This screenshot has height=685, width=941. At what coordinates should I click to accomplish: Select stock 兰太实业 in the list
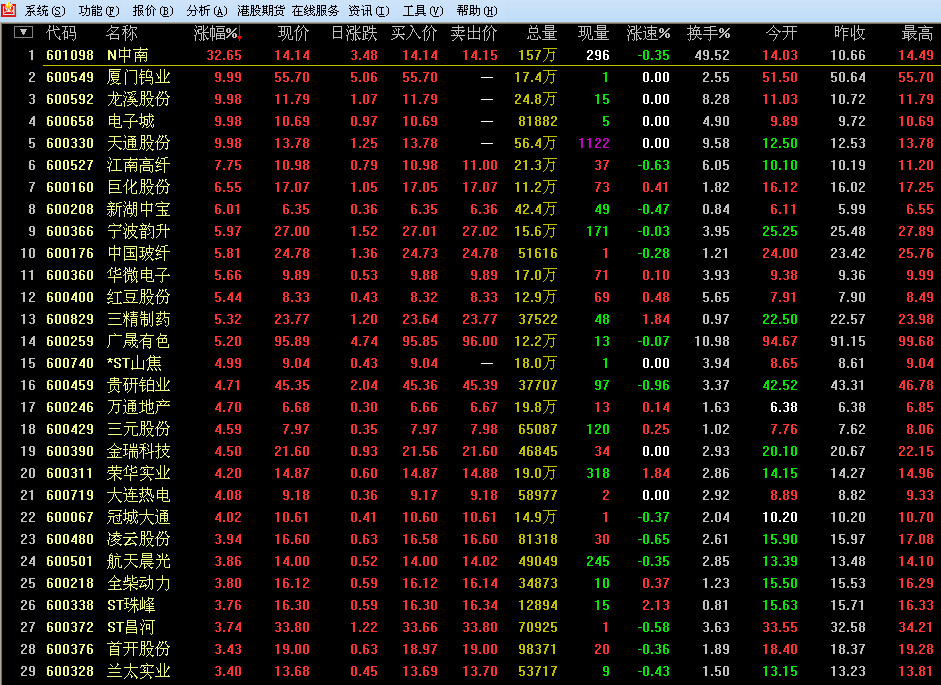139,672
